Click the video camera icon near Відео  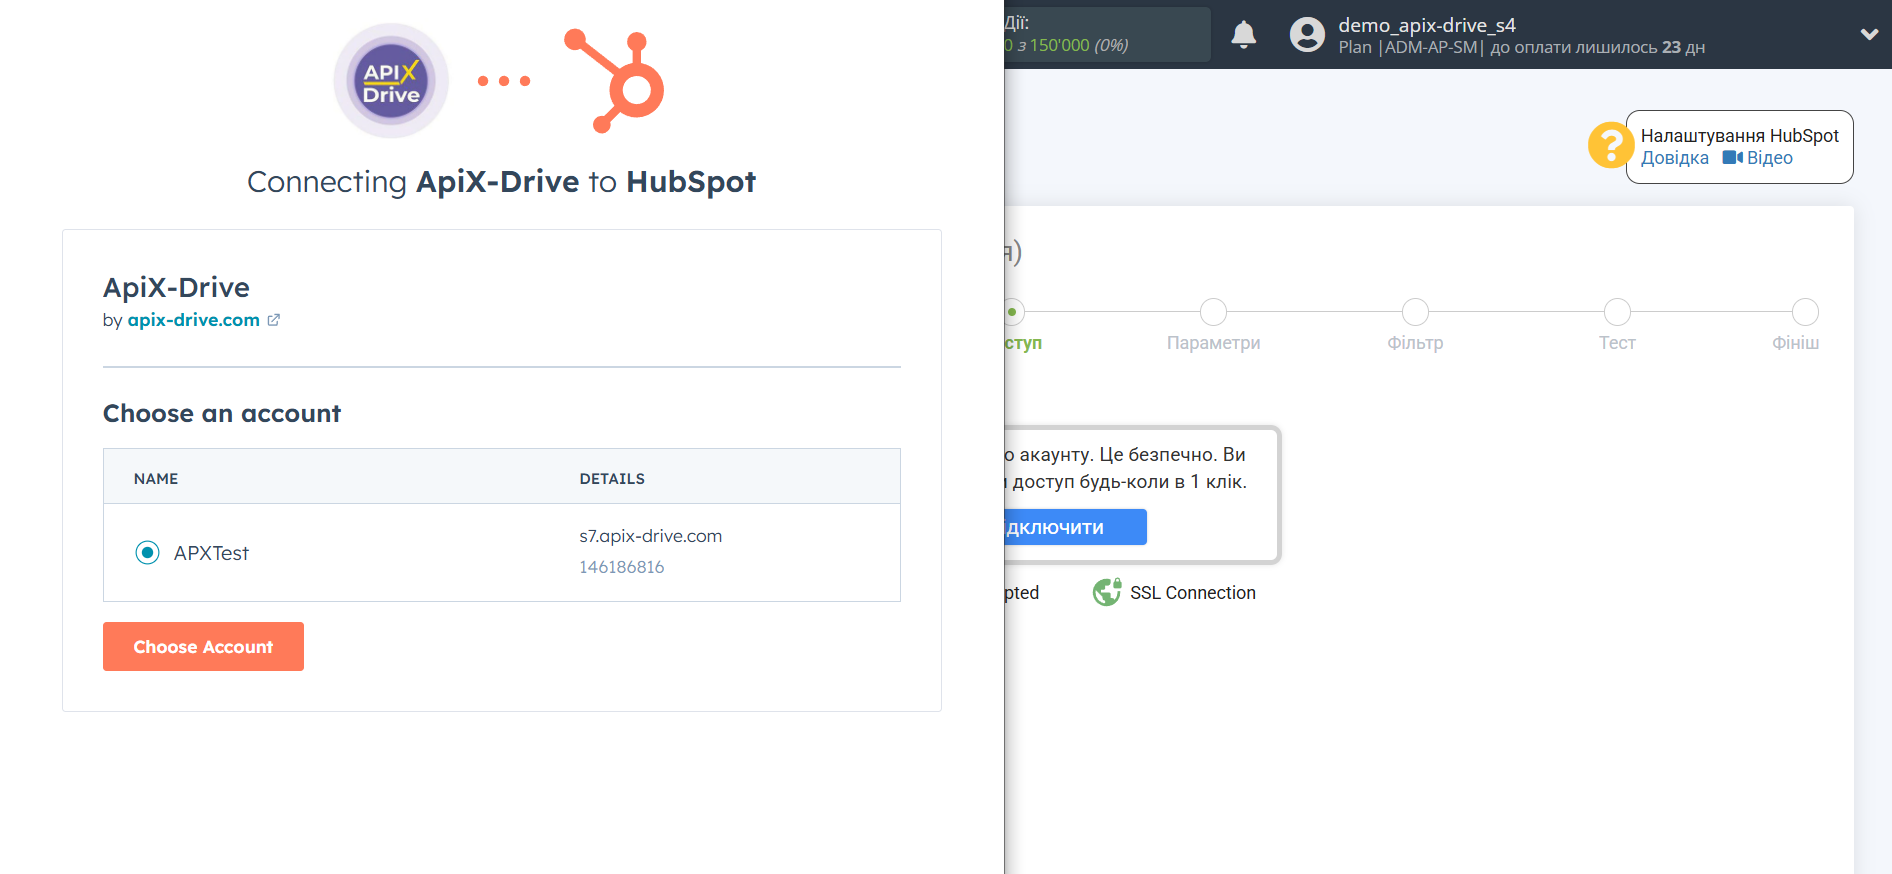1732,158
